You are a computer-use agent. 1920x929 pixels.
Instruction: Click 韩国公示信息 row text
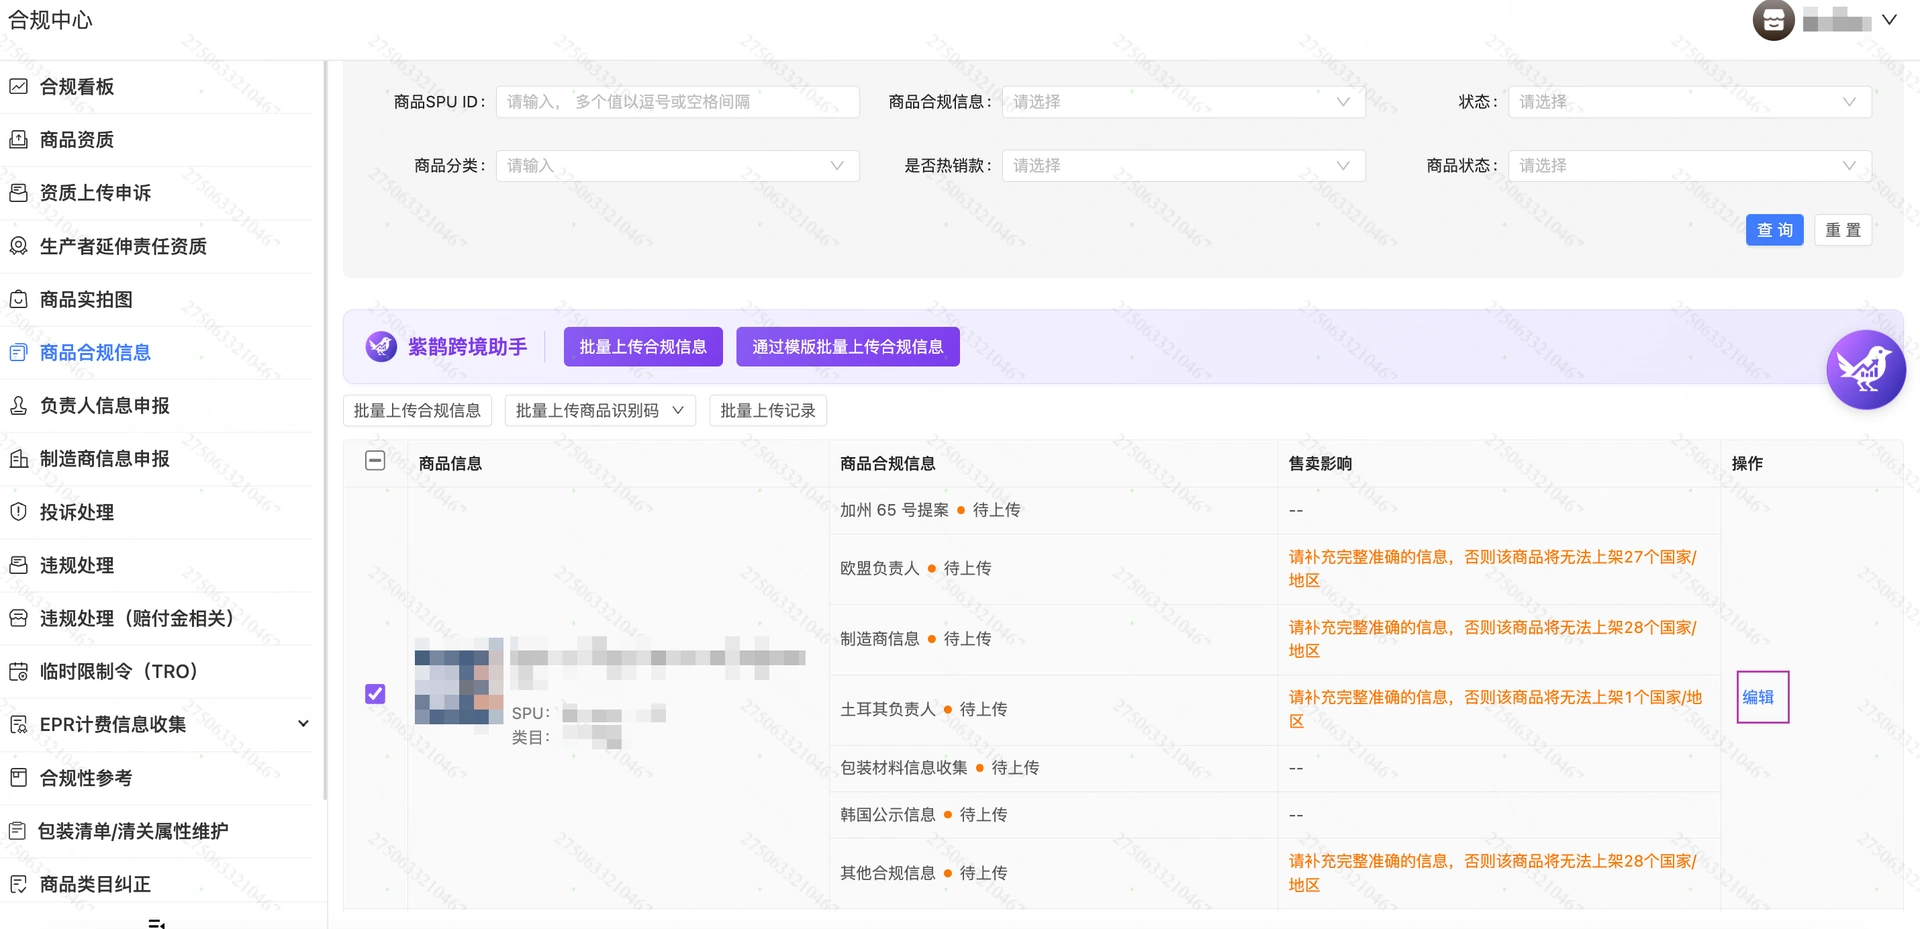pyautogui.click(x=887, y=814)
